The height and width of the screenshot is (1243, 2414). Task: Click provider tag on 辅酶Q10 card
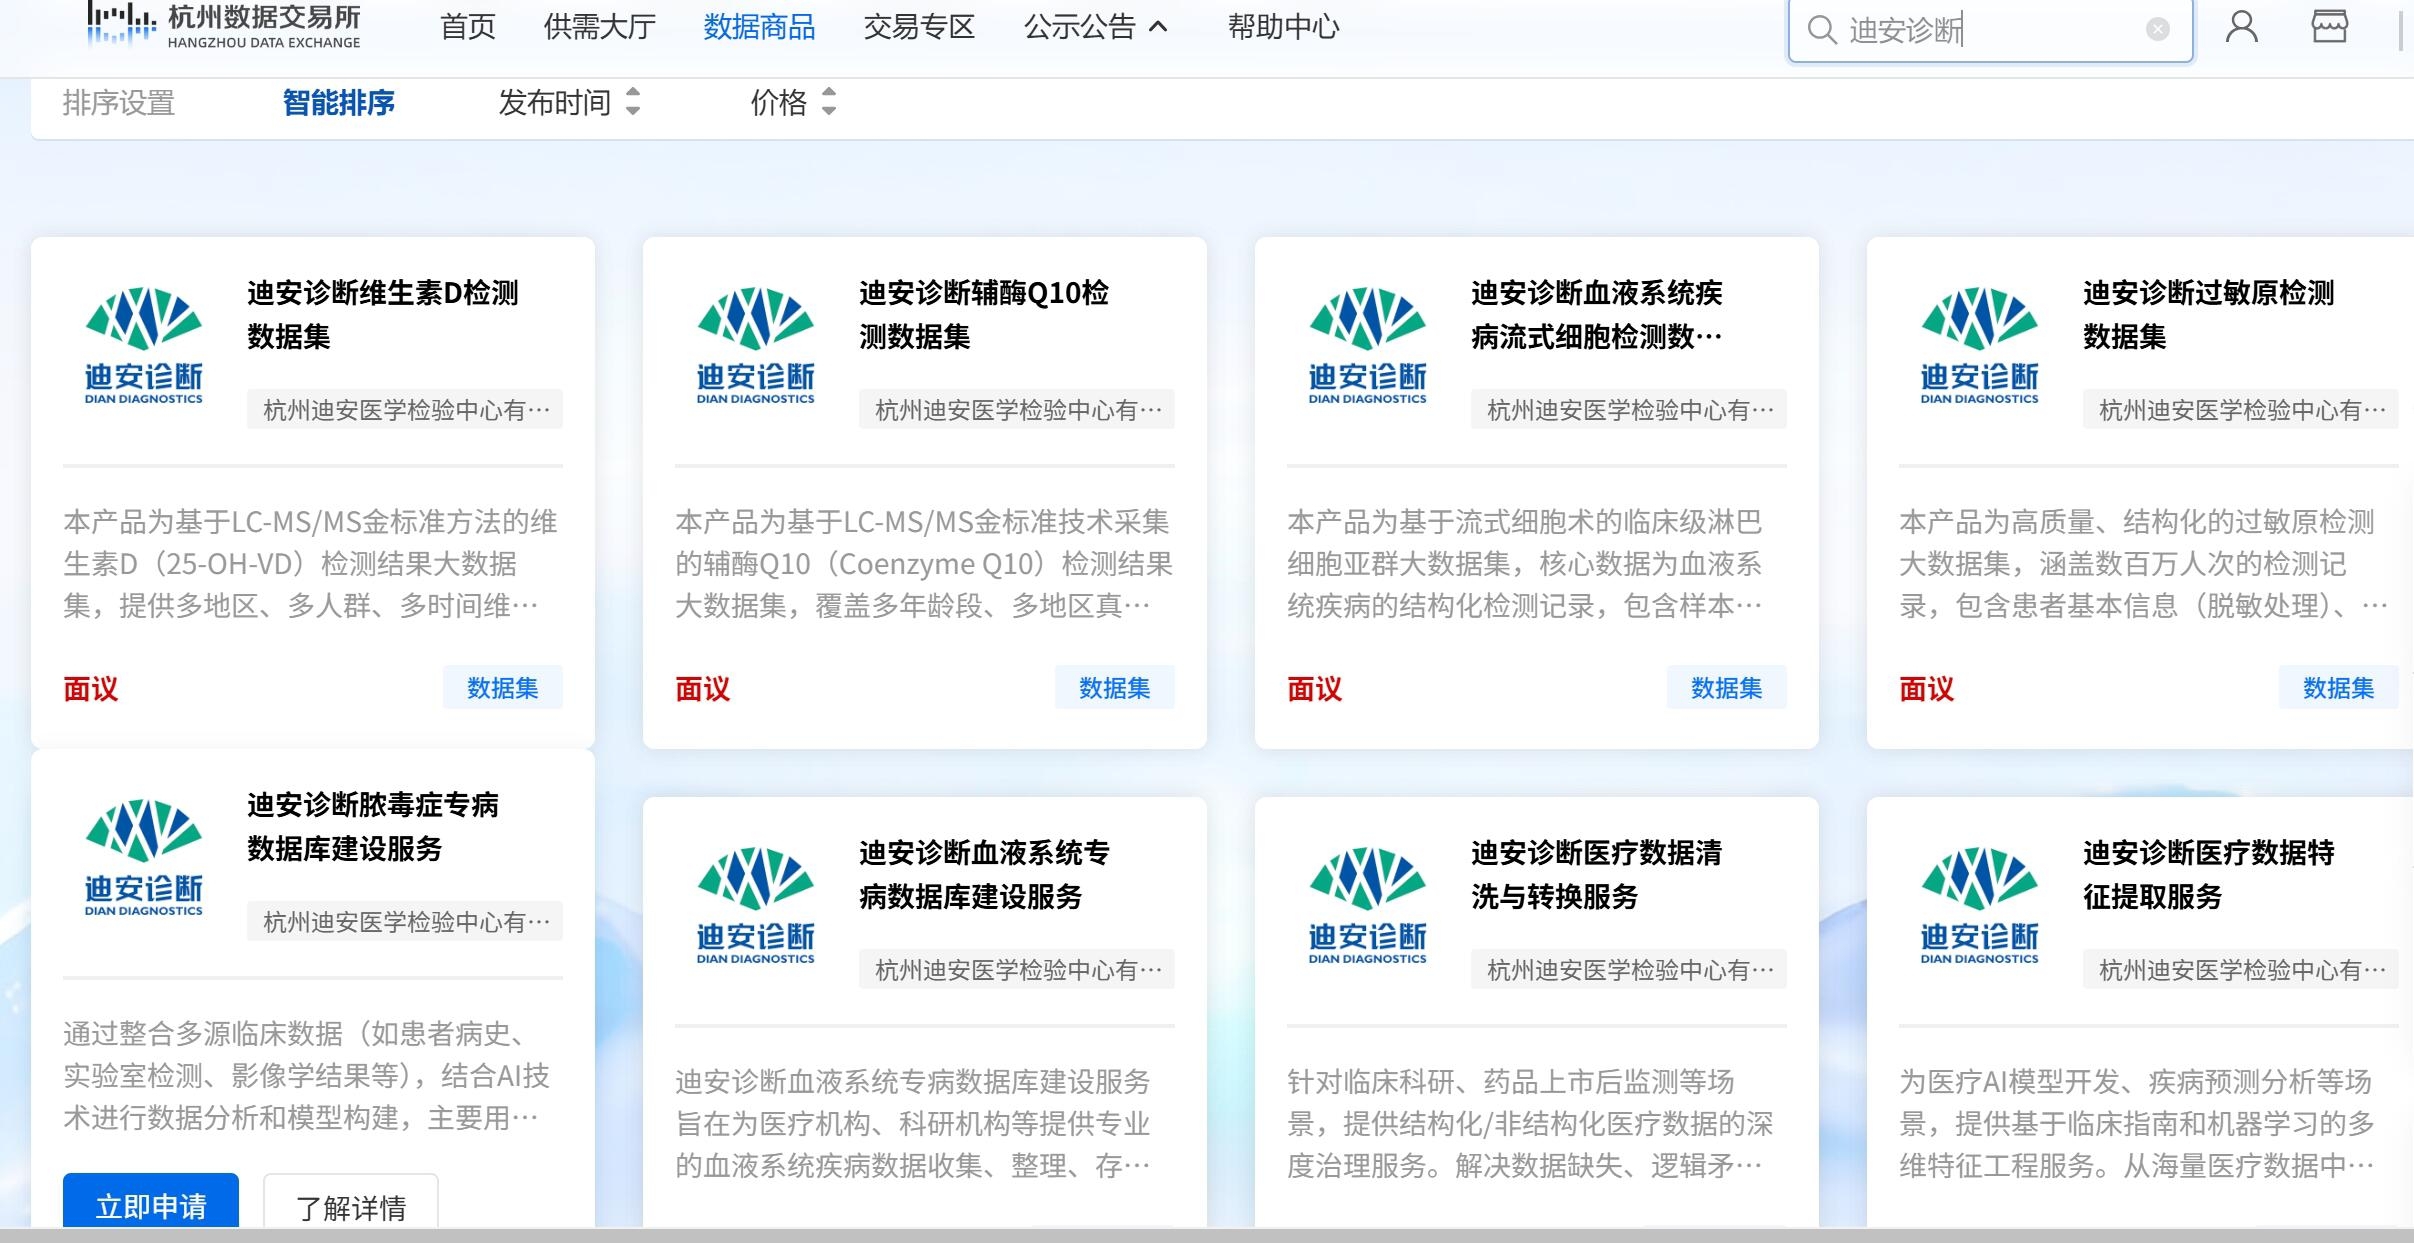1017,409
